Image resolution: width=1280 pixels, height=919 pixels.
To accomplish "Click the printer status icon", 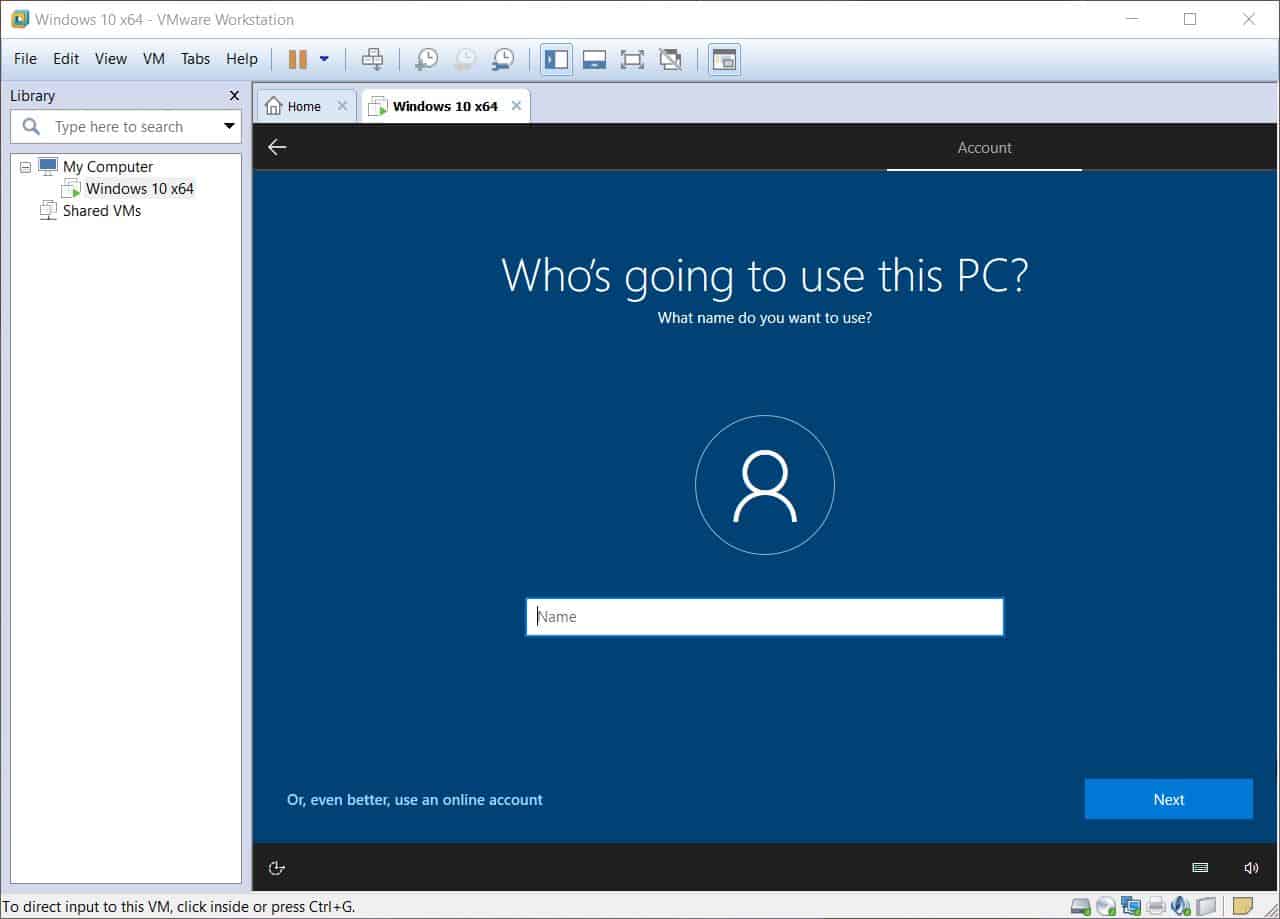I will [x=1156, y=907].
